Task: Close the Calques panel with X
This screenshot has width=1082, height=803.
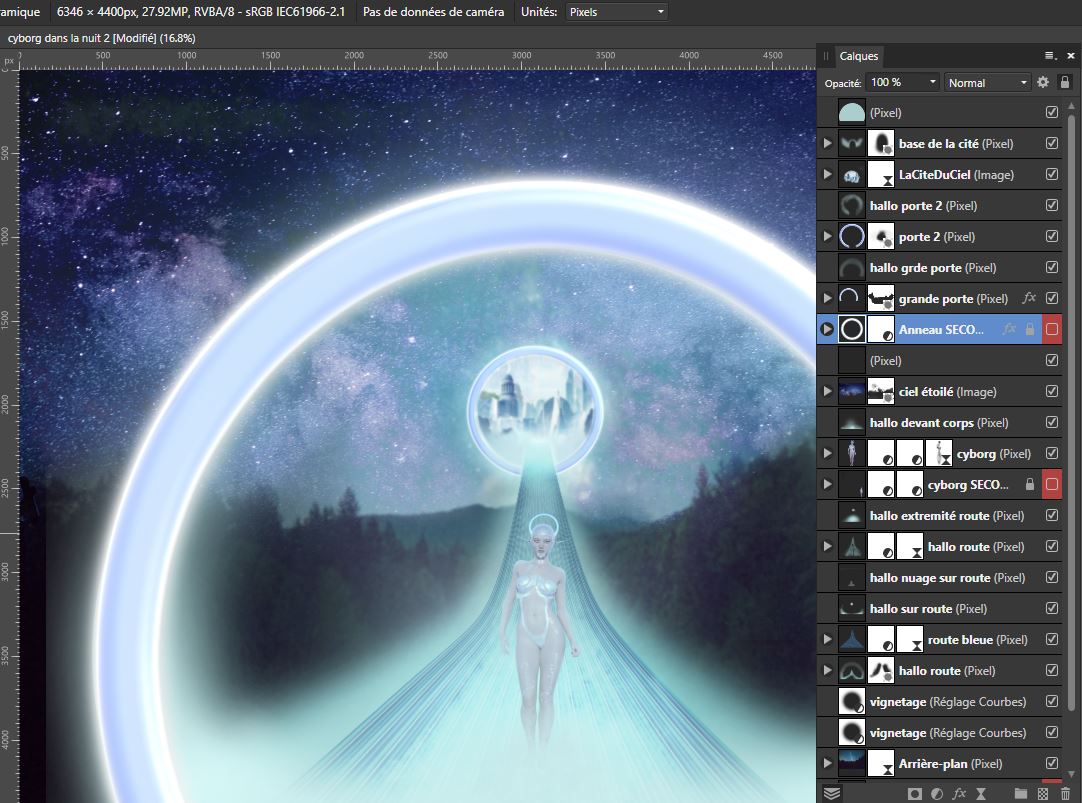Action: 1071,56
